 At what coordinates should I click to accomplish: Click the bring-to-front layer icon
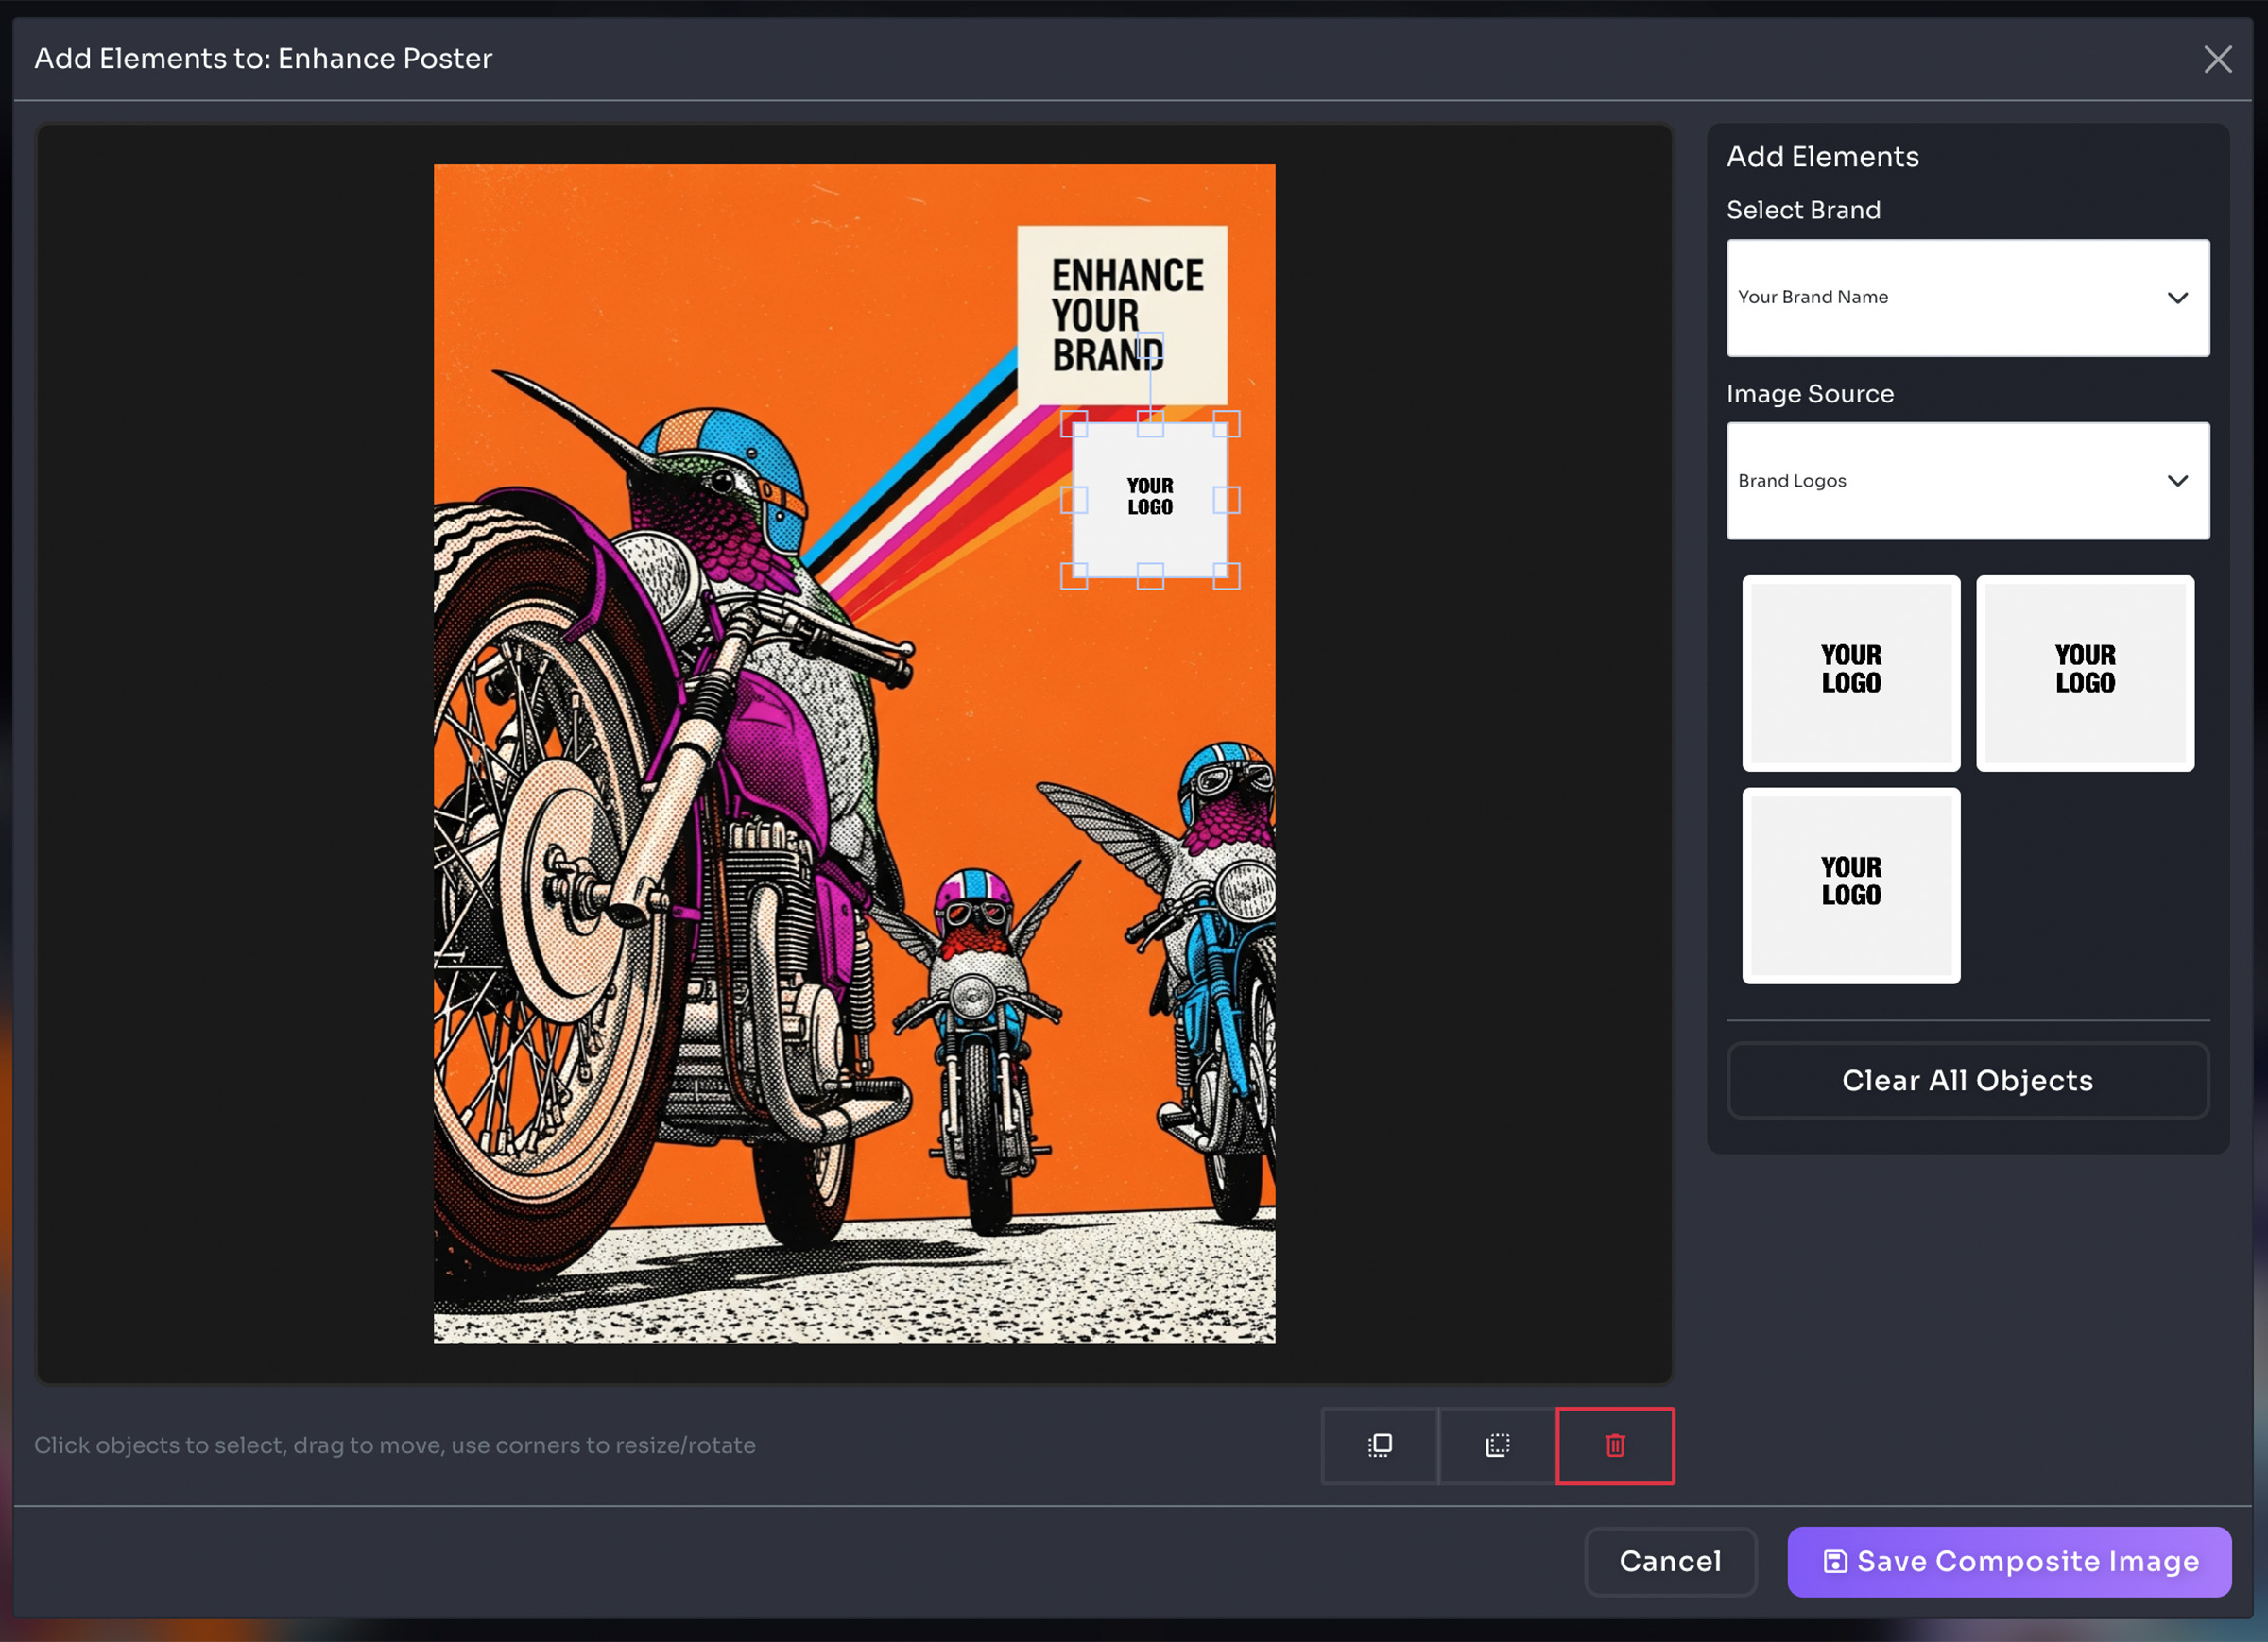coord(1379,1445)
